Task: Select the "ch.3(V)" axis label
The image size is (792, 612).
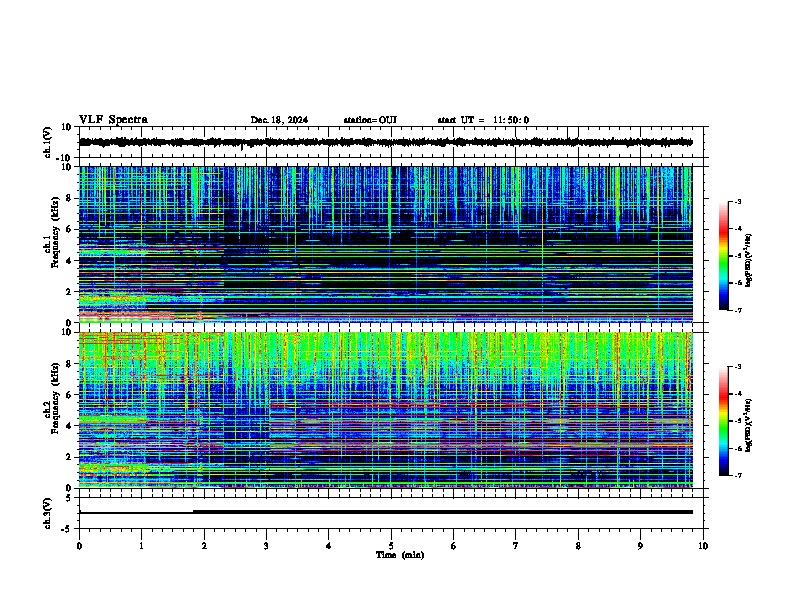Action: (48, 513)
